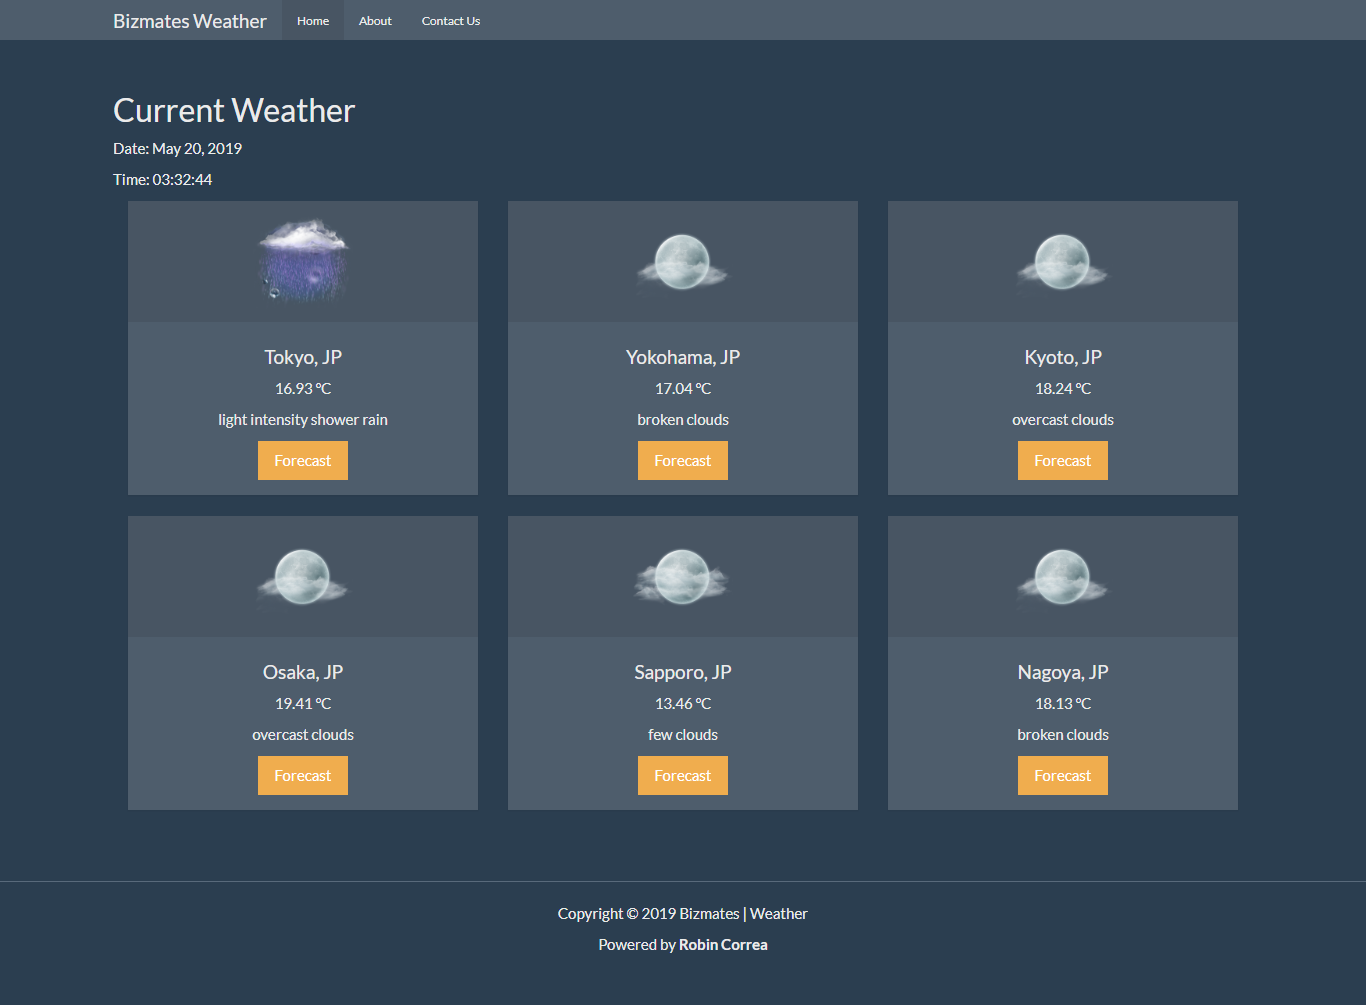Click the Tokyo, JP city name
The image size is (1366, 1005).
302,356
